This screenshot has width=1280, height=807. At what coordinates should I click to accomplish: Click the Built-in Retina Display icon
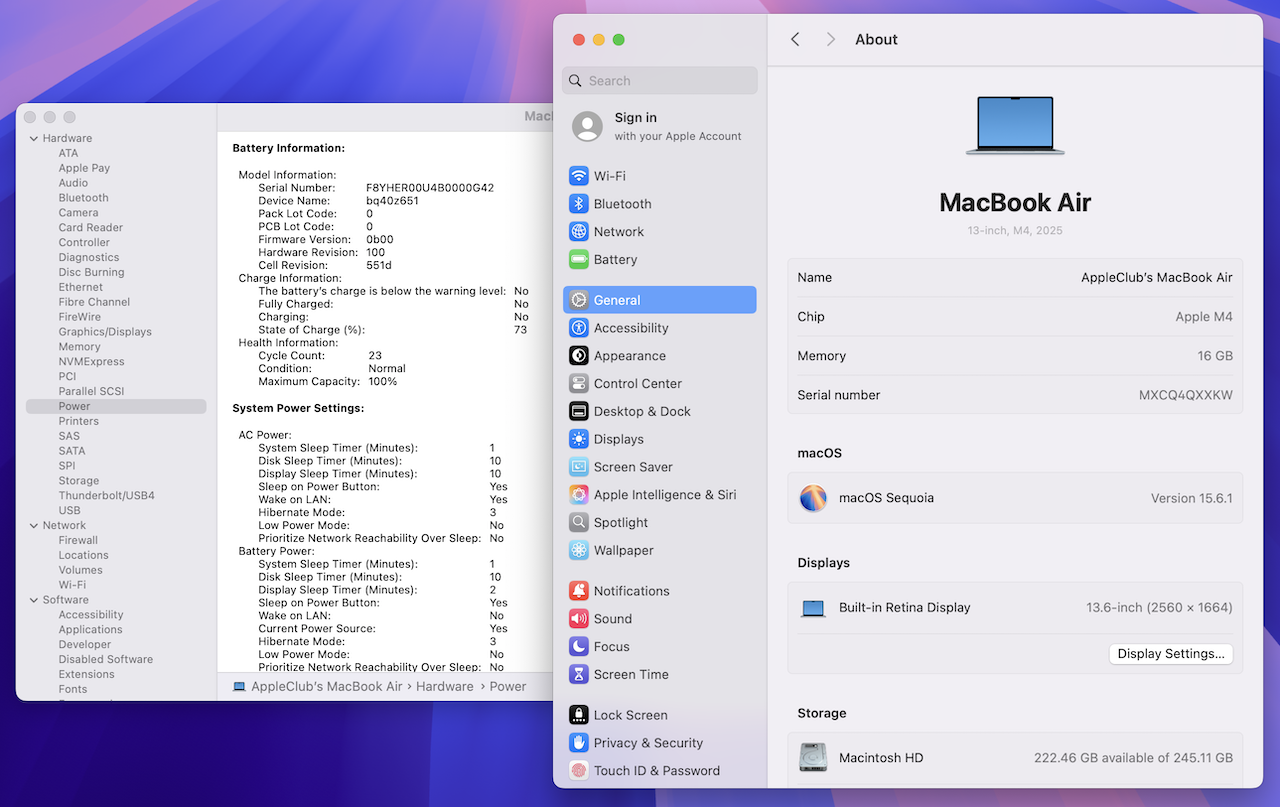(x=813, y=608)
